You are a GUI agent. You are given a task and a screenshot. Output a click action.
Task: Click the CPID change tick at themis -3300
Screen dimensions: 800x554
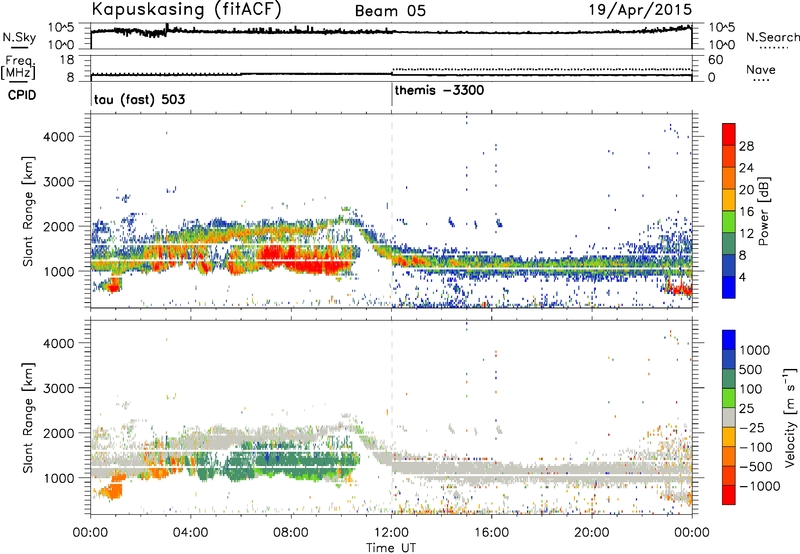pyautogui.click(x=392, y=95)
